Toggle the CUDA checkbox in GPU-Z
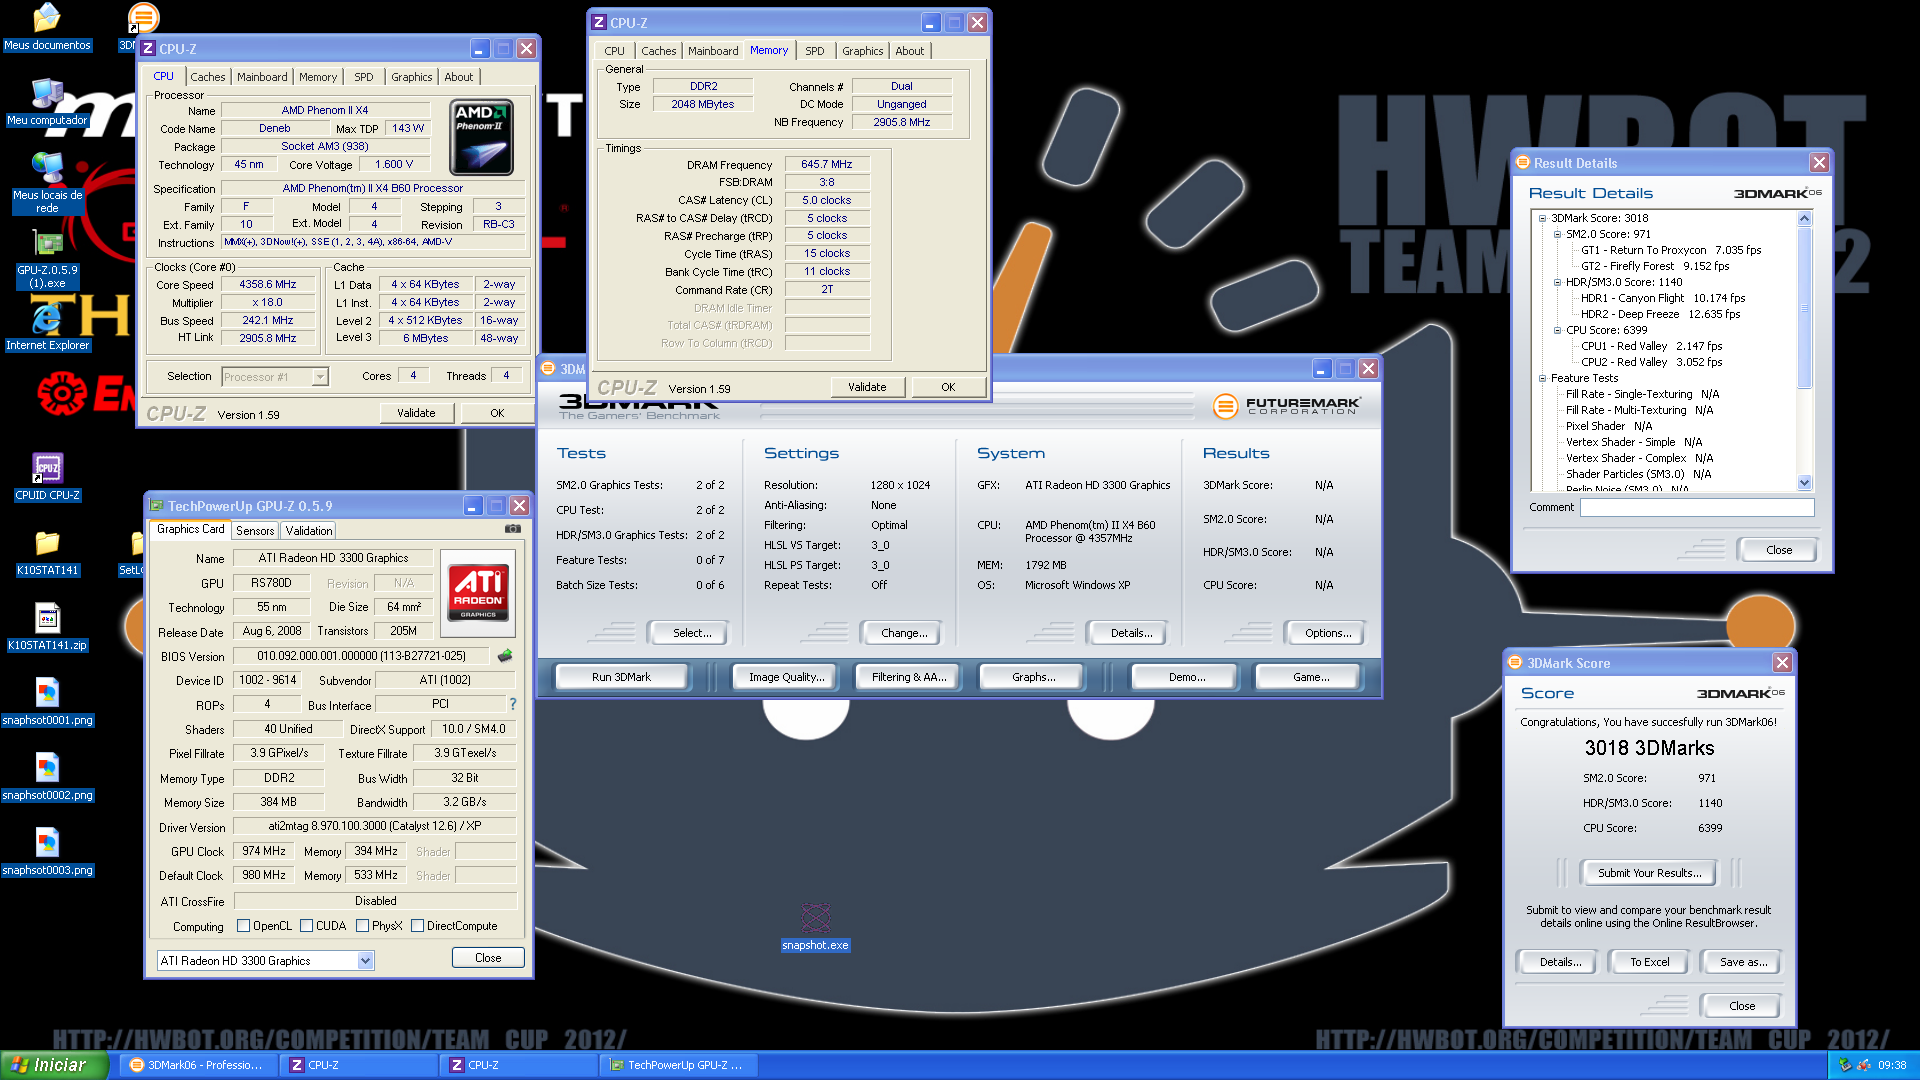 [306, 926]
